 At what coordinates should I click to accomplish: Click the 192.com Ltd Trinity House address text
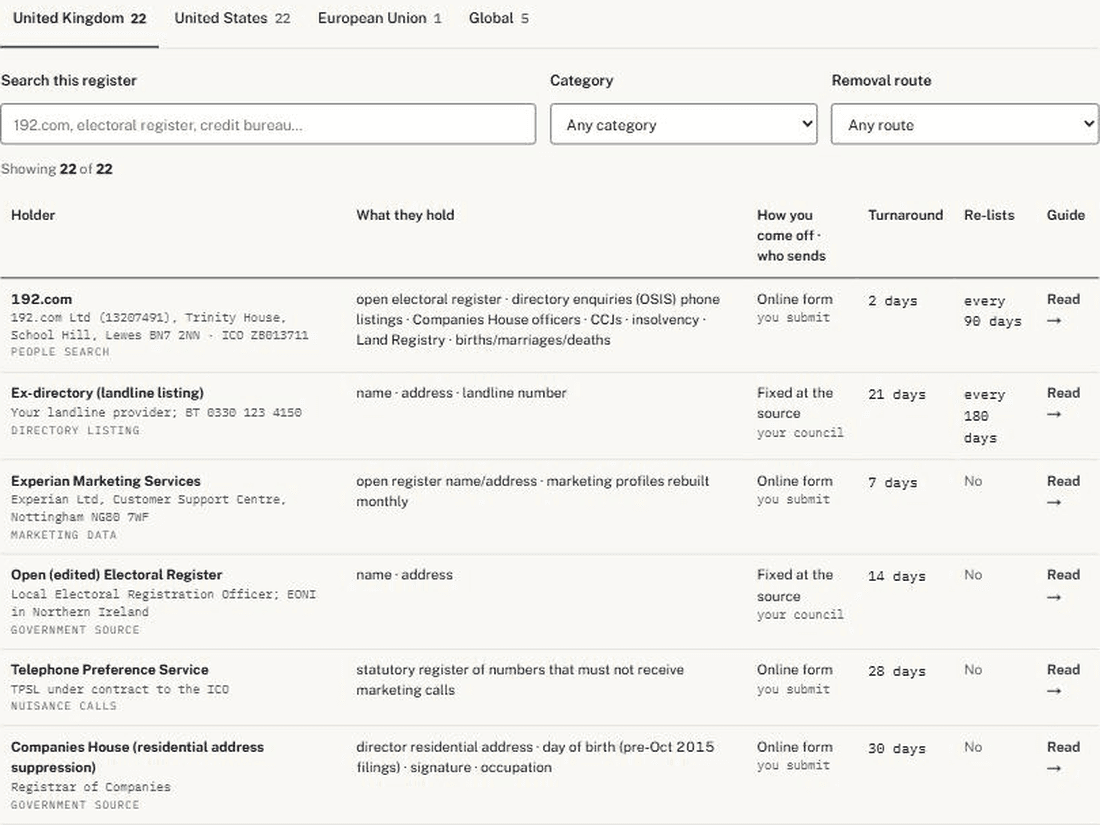(x=159, y=326)
